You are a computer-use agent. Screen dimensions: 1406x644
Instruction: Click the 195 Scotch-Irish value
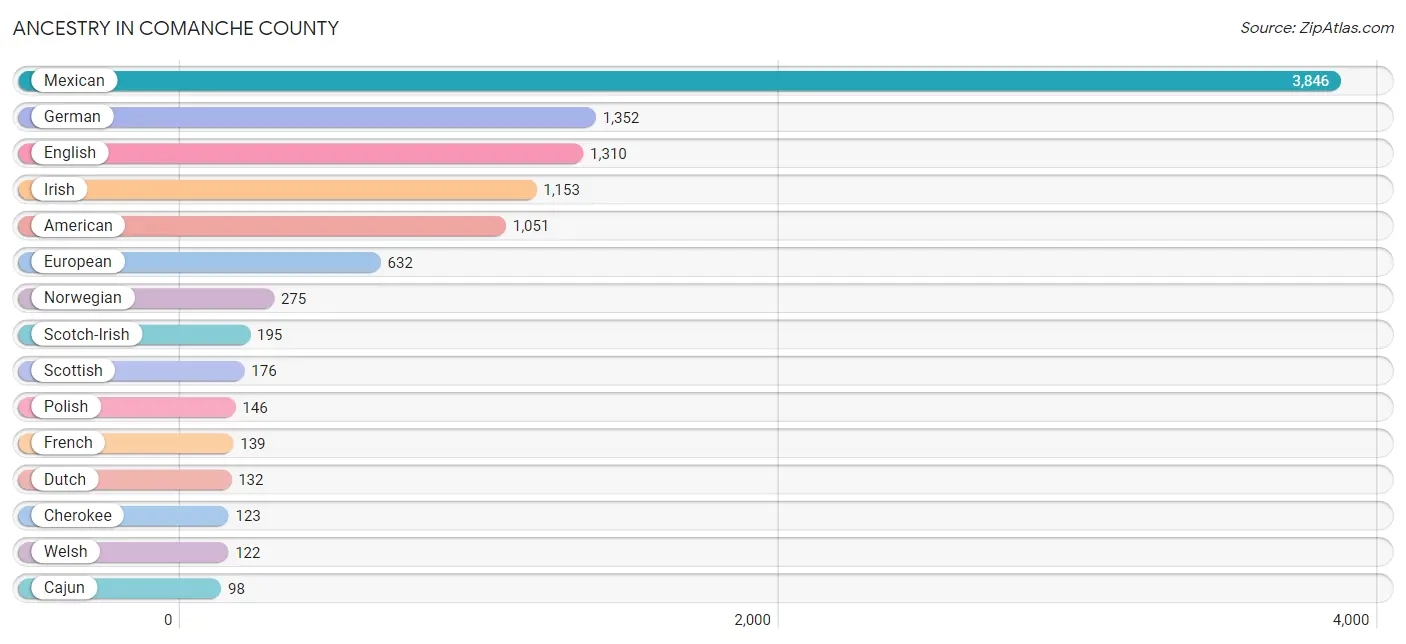pos(270,335)
